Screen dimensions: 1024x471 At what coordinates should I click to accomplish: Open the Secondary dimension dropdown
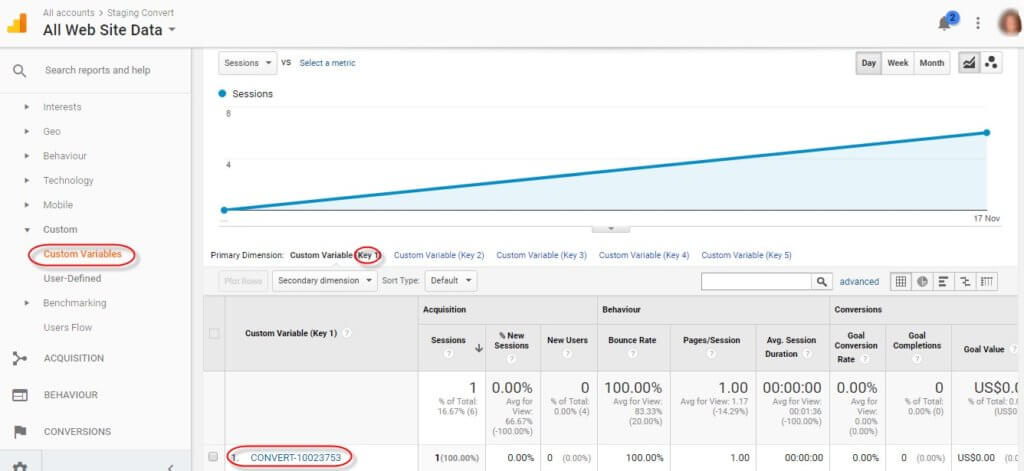click(x=324, y=281)
